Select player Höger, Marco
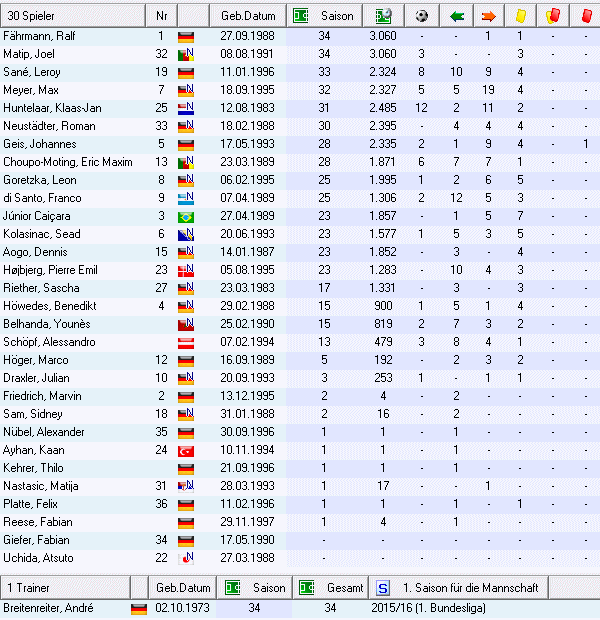Viewport: 600px width, 620px height. pyautogui.click(x=36, y=360)
